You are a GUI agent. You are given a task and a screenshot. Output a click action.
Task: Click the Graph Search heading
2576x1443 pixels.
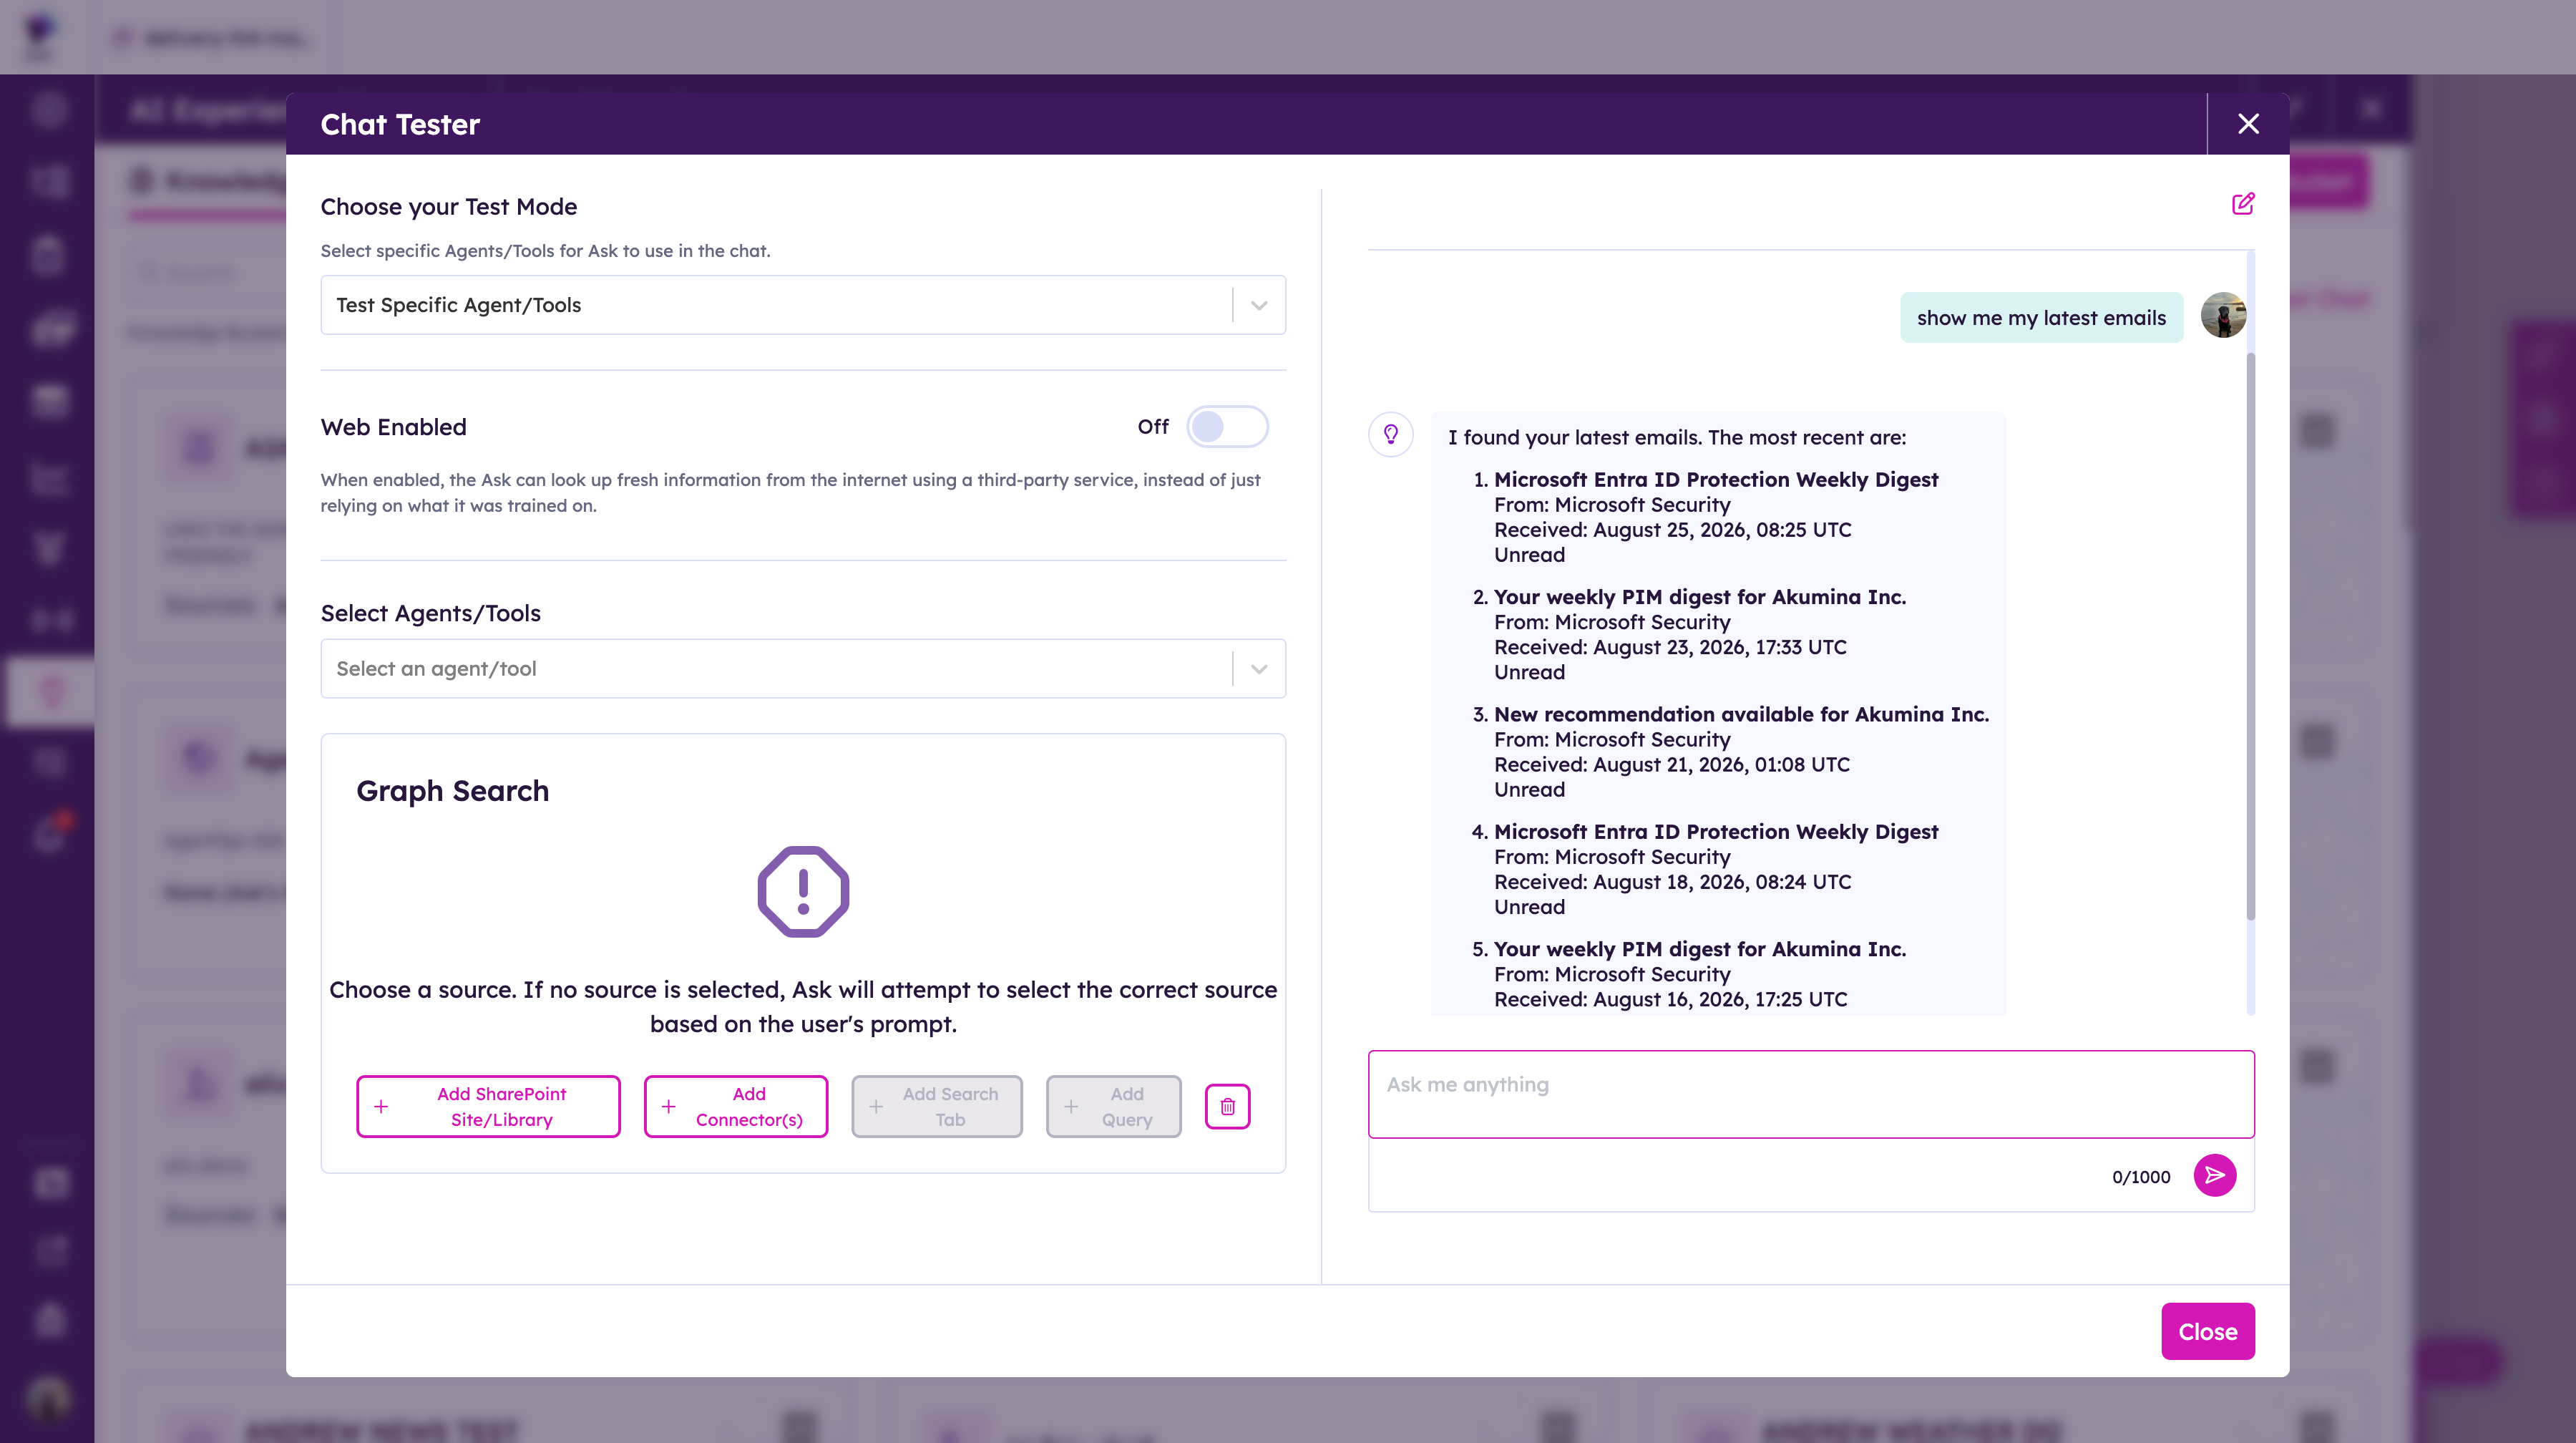point(453,792)
